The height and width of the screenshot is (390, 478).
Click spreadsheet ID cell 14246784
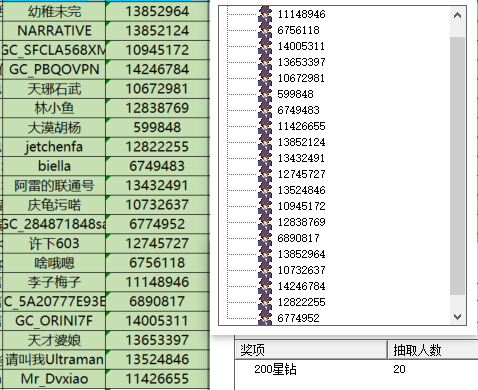click(157, 69)
